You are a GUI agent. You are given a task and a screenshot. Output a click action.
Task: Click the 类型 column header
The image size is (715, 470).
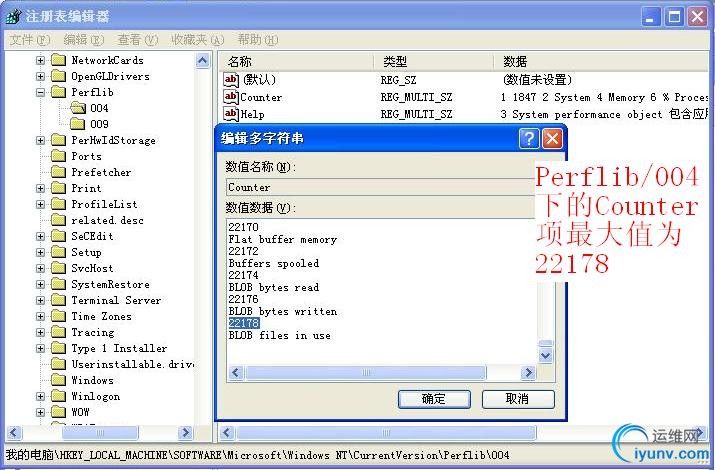(433, 62)
